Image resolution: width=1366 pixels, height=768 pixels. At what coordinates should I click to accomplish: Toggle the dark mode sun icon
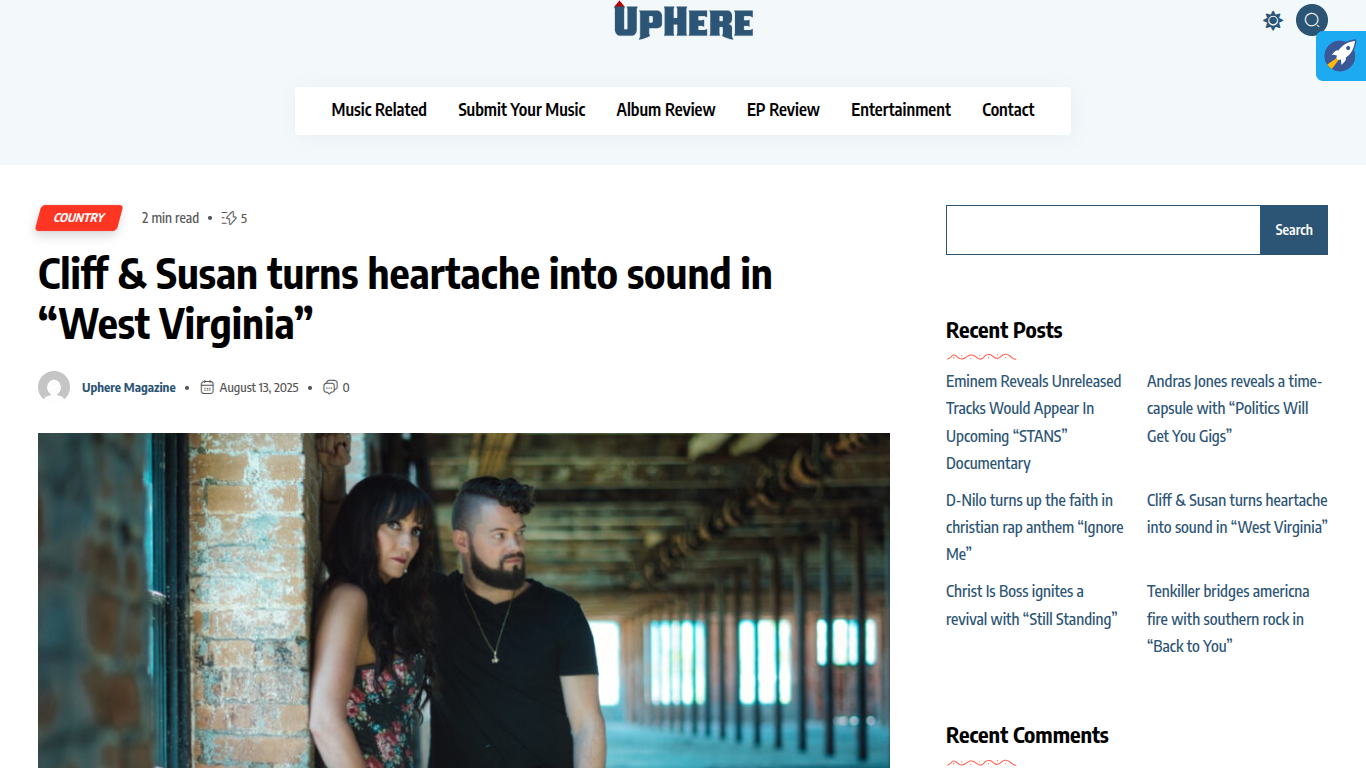(x=1273, y=20)
